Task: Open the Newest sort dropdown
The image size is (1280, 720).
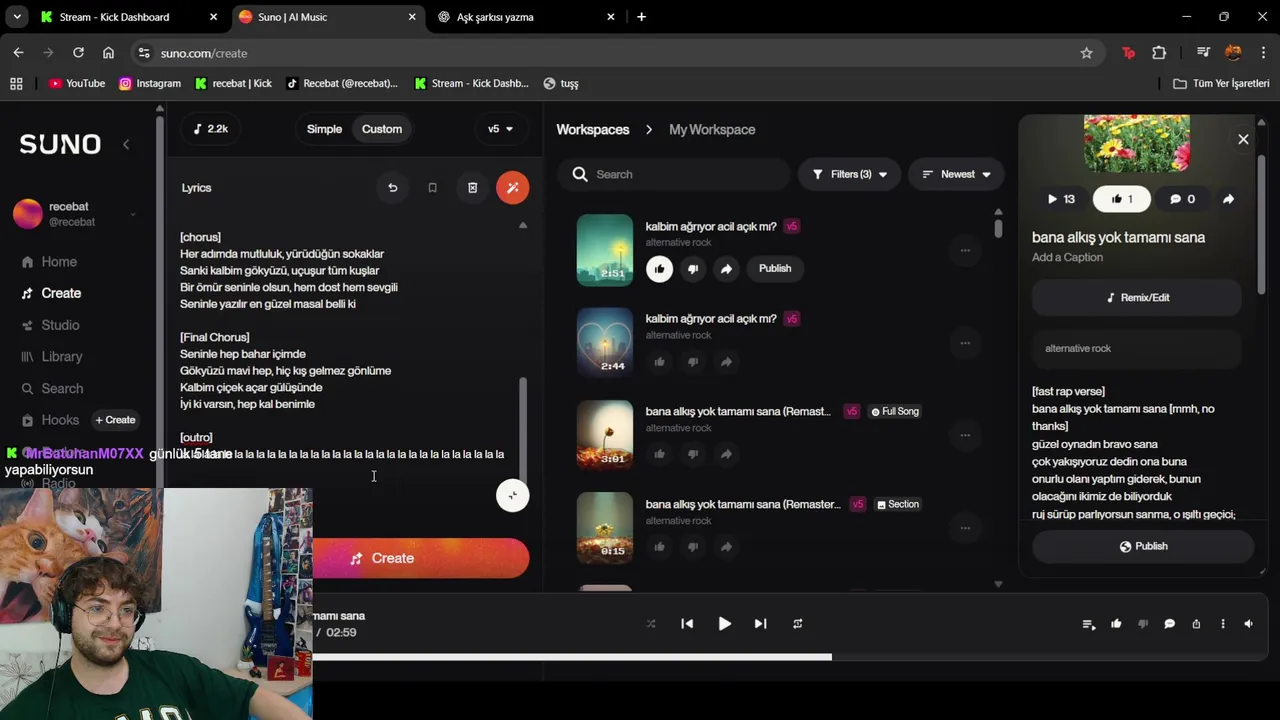Action: [956, 174]
